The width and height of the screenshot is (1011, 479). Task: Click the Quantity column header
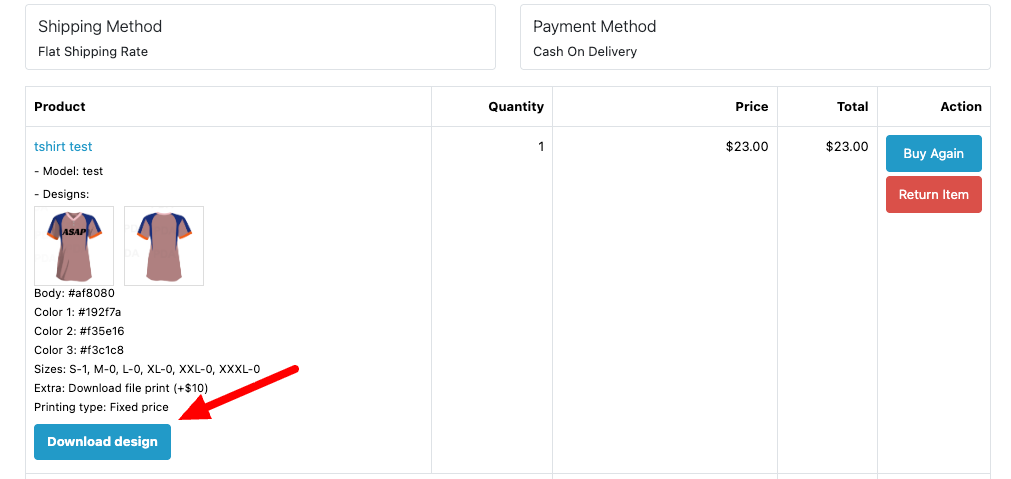click(x=516, y=106)
